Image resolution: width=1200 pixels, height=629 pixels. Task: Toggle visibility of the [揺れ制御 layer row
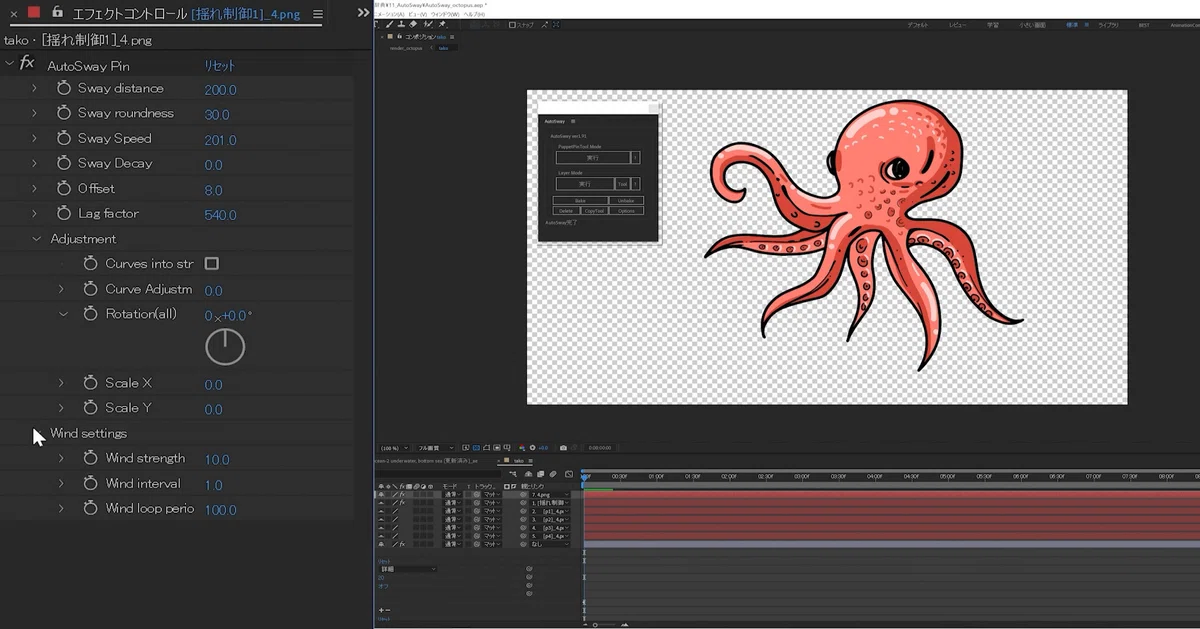click(380, 503)
